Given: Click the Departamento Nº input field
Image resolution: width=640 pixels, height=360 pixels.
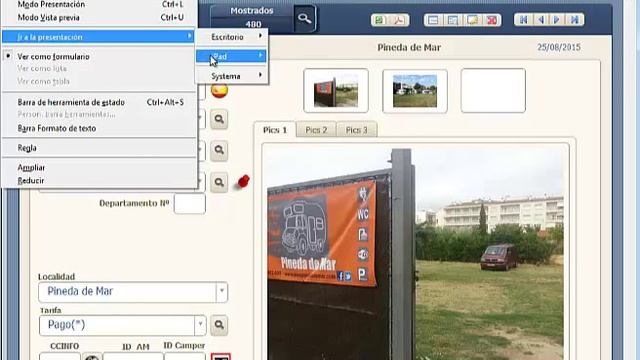Looking at the screenshot, I should pyautogui.click(x=190, y=204).
